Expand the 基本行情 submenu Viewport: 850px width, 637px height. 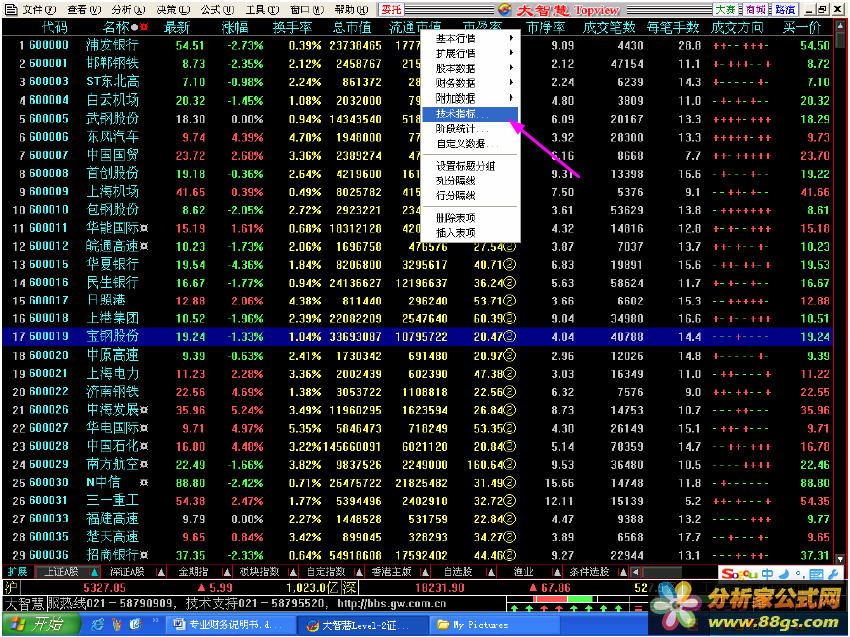[x=471, y=38]
